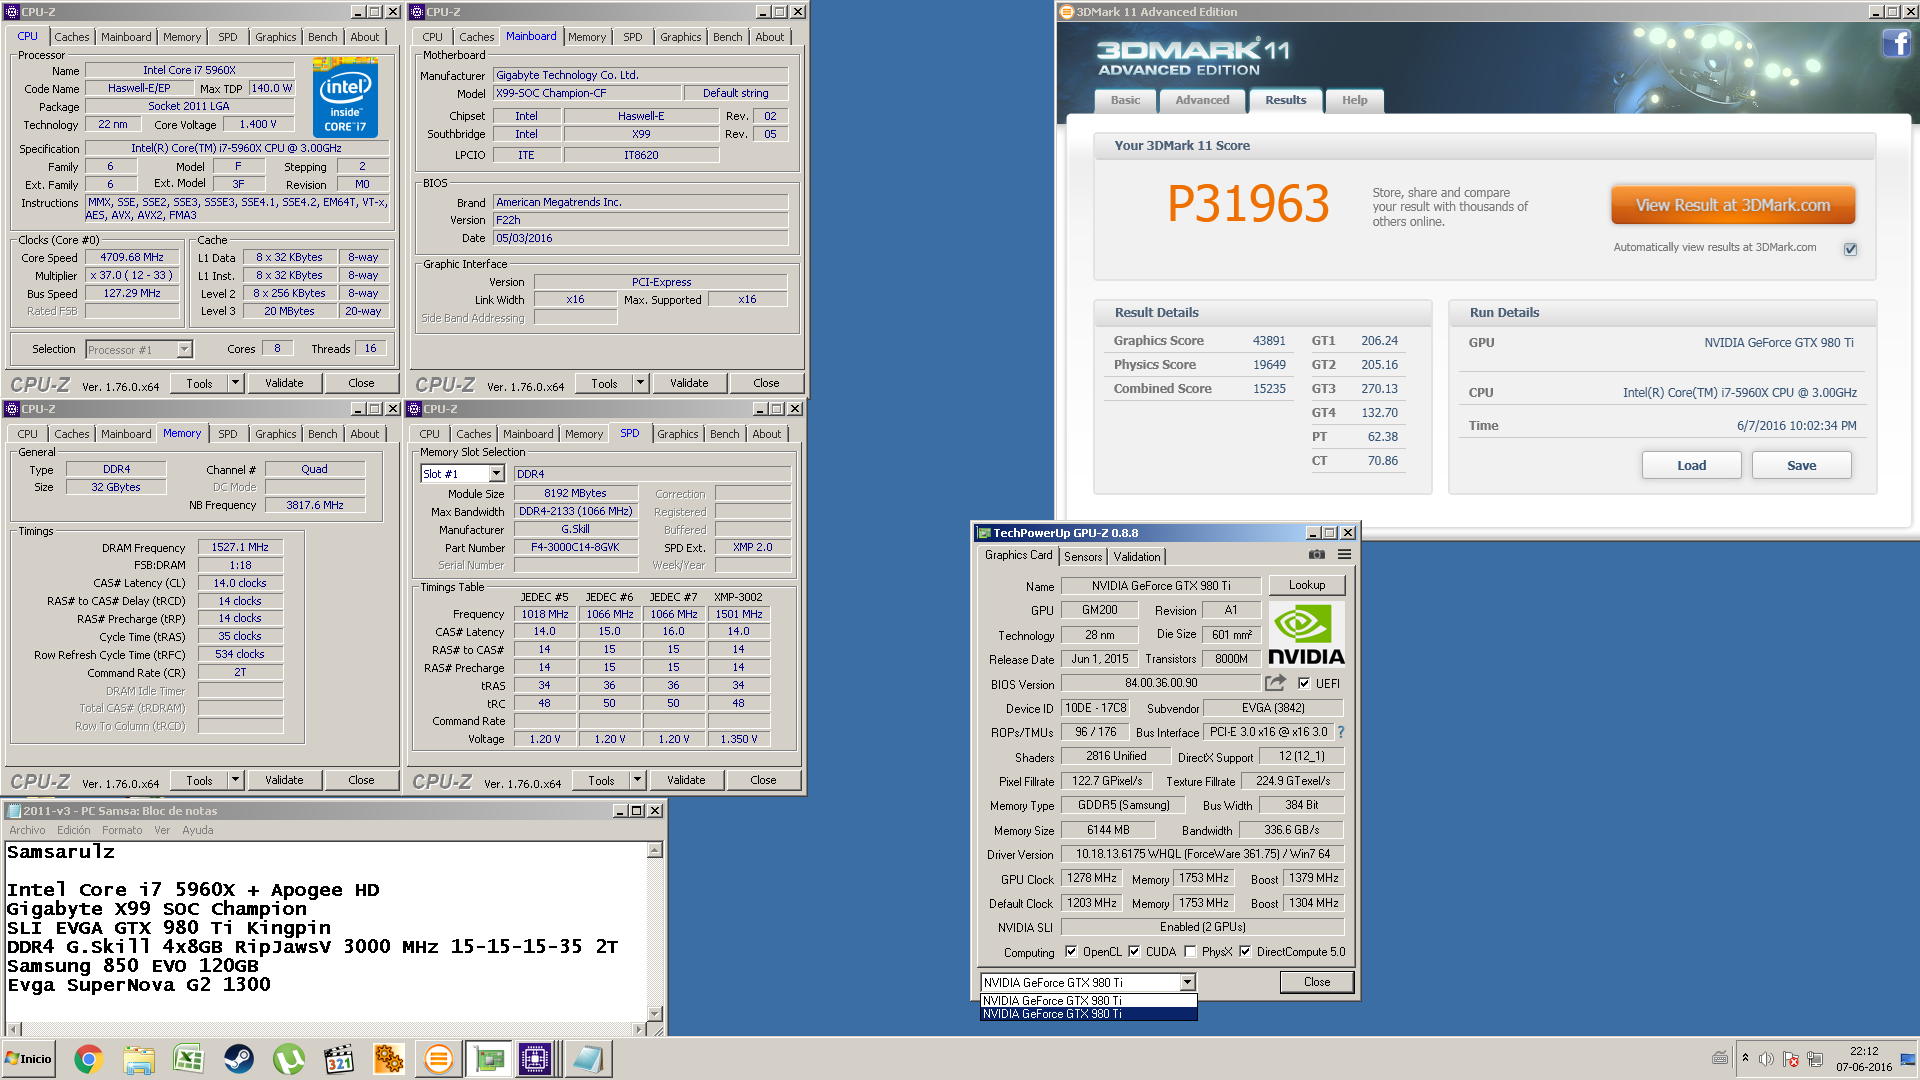The image size is (1920, 1080).
Task: Open Graphics tab in Mainboard CPU-Z window
Action: [680, 37]
